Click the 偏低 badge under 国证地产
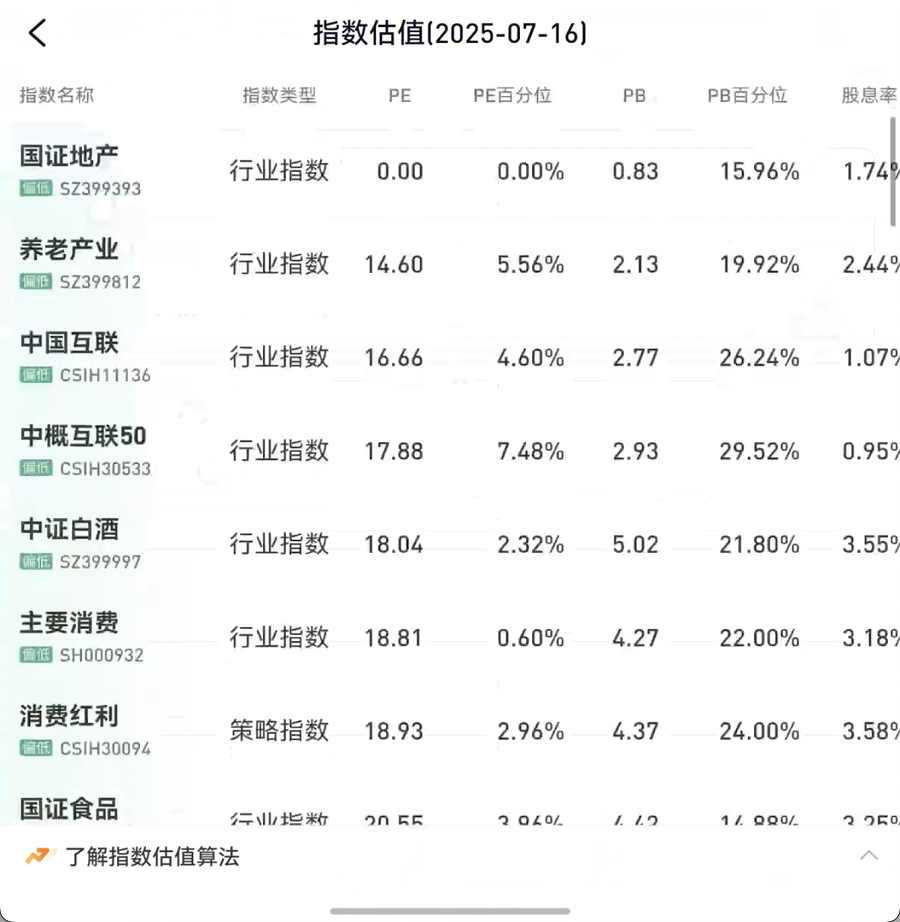This screenshot has height=922, width=900. (x=36, y=188)
